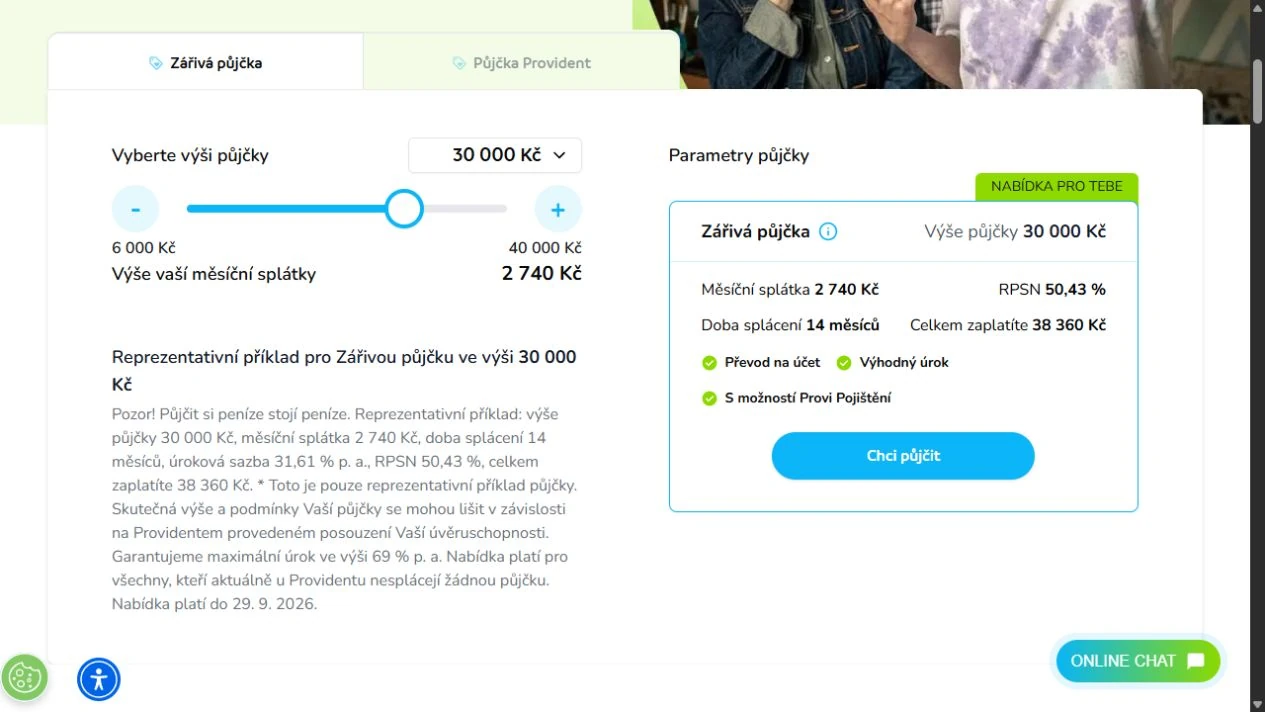
Task: Click green checkmark next to Výhodný úrok
Action: coord(844,363)
